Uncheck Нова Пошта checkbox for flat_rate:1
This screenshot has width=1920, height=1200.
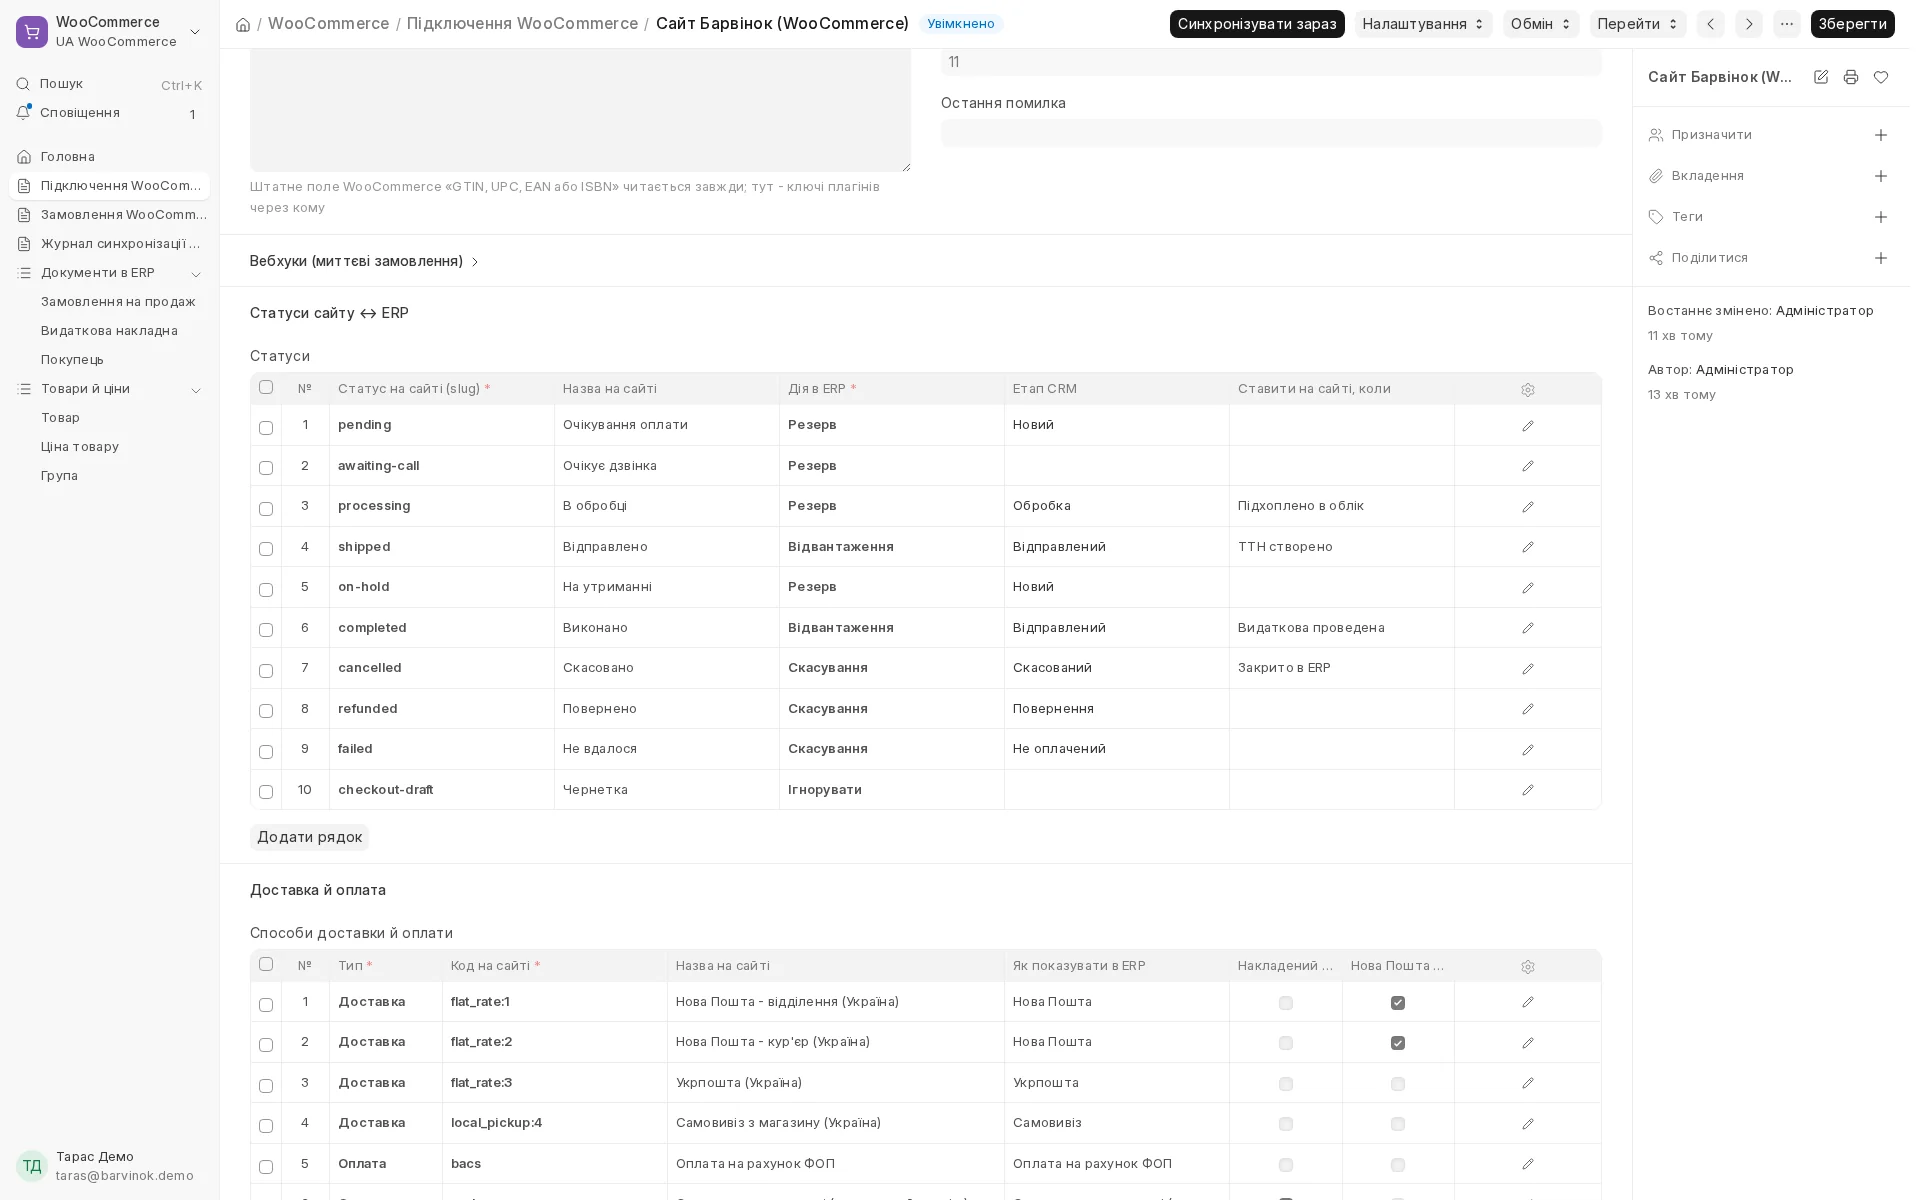point(1398,1003)
